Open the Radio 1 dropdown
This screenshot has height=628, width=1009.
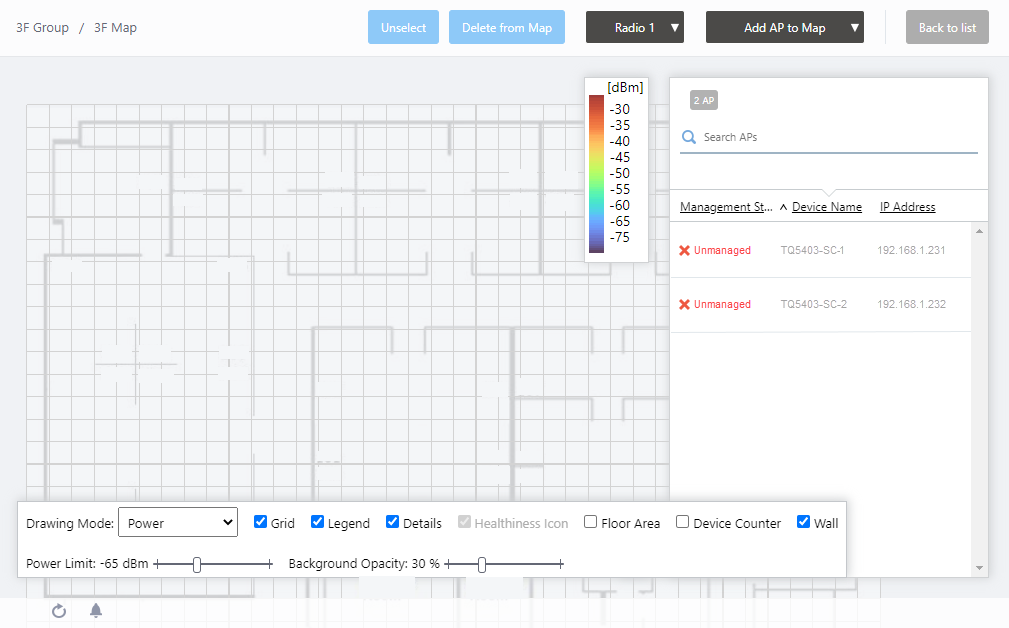(x=634, y=28)
